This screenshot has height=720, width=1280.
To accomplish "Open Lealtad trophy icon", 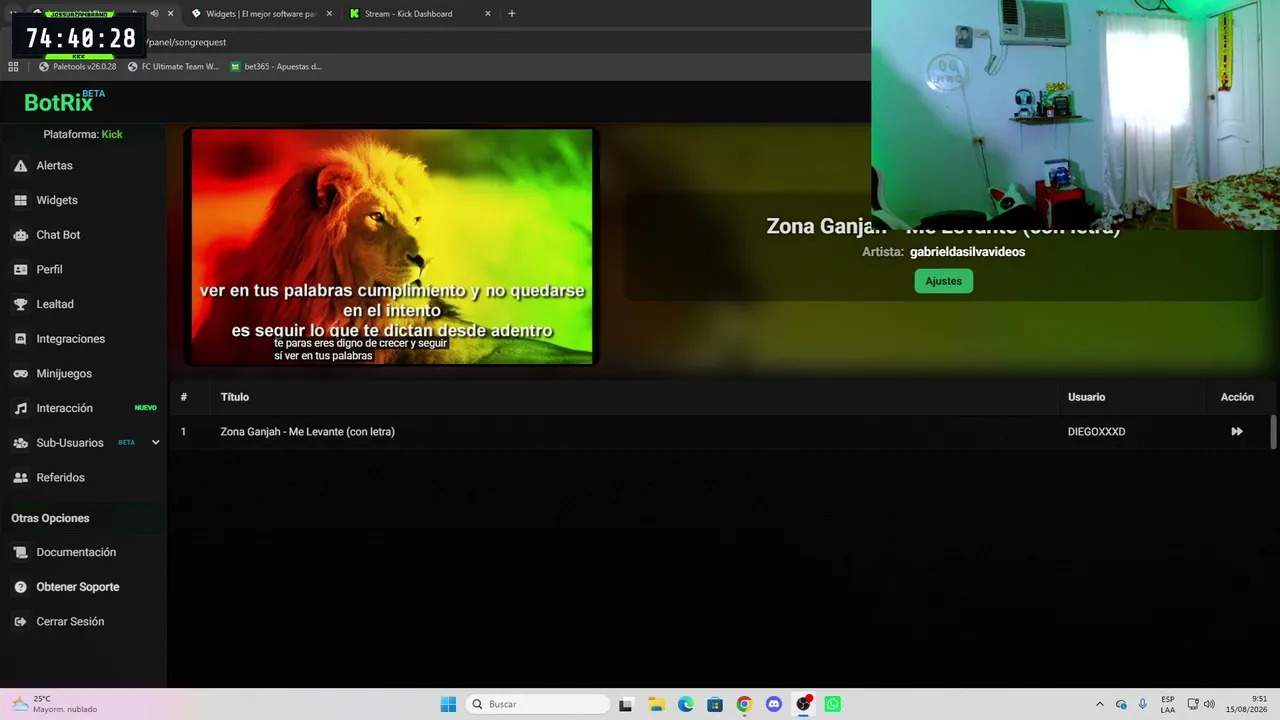I will [20, 304].
